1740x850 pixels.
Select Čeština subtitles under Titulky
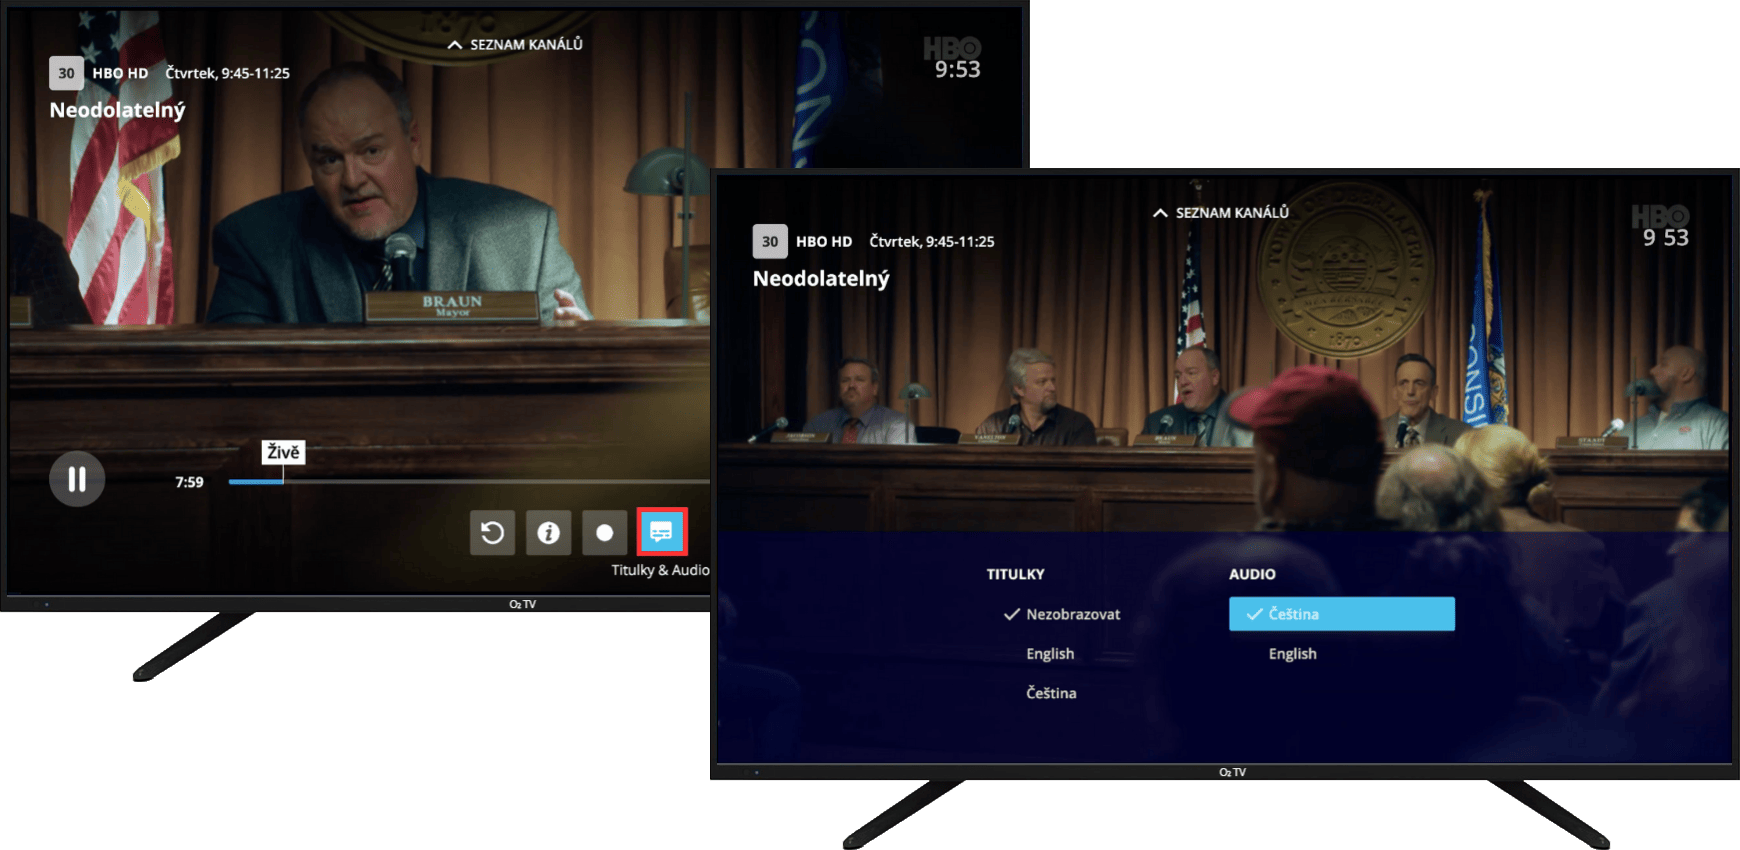(1051, 693)
